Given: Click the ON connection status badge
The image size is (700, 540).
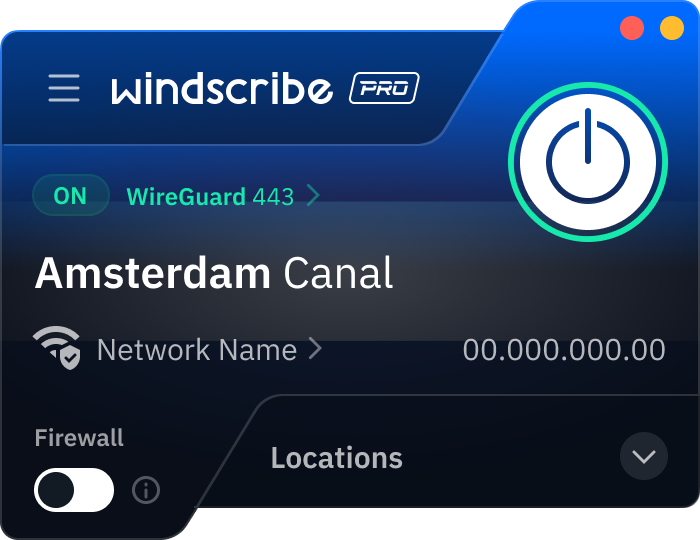Looking at the screenshot, I should [x=71, y=195].
